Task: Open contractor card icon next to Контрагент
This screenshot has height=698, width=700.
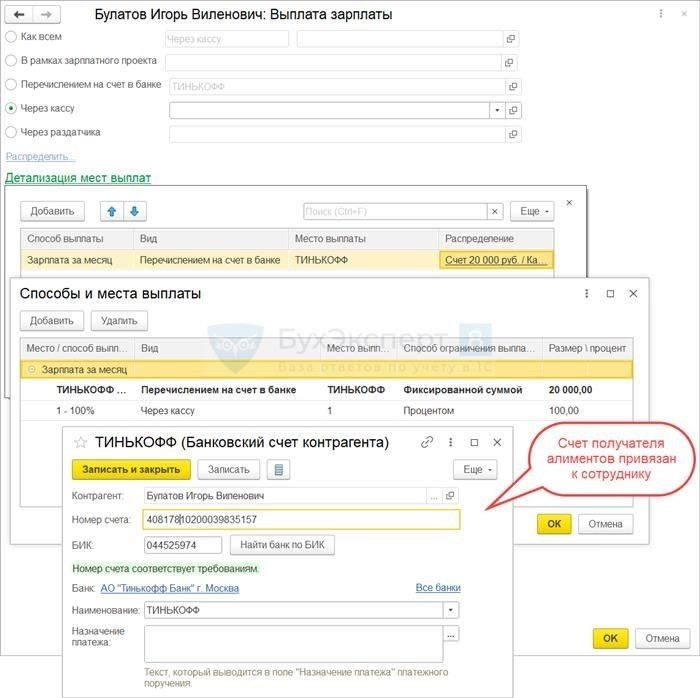Action: 450,495
